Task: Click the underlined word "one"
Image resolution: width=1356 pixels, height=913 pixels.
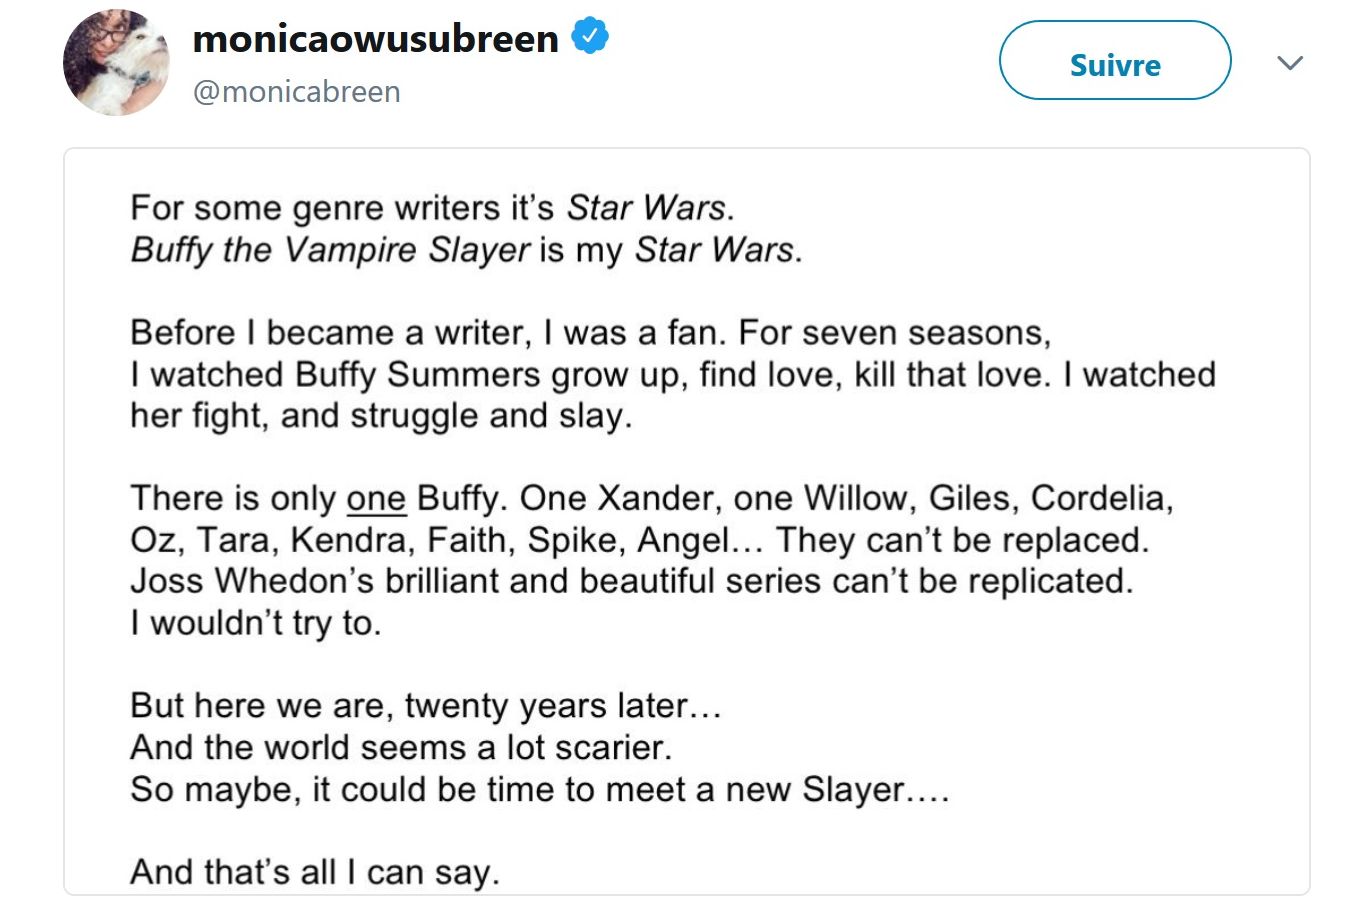Action: [376, 498]
